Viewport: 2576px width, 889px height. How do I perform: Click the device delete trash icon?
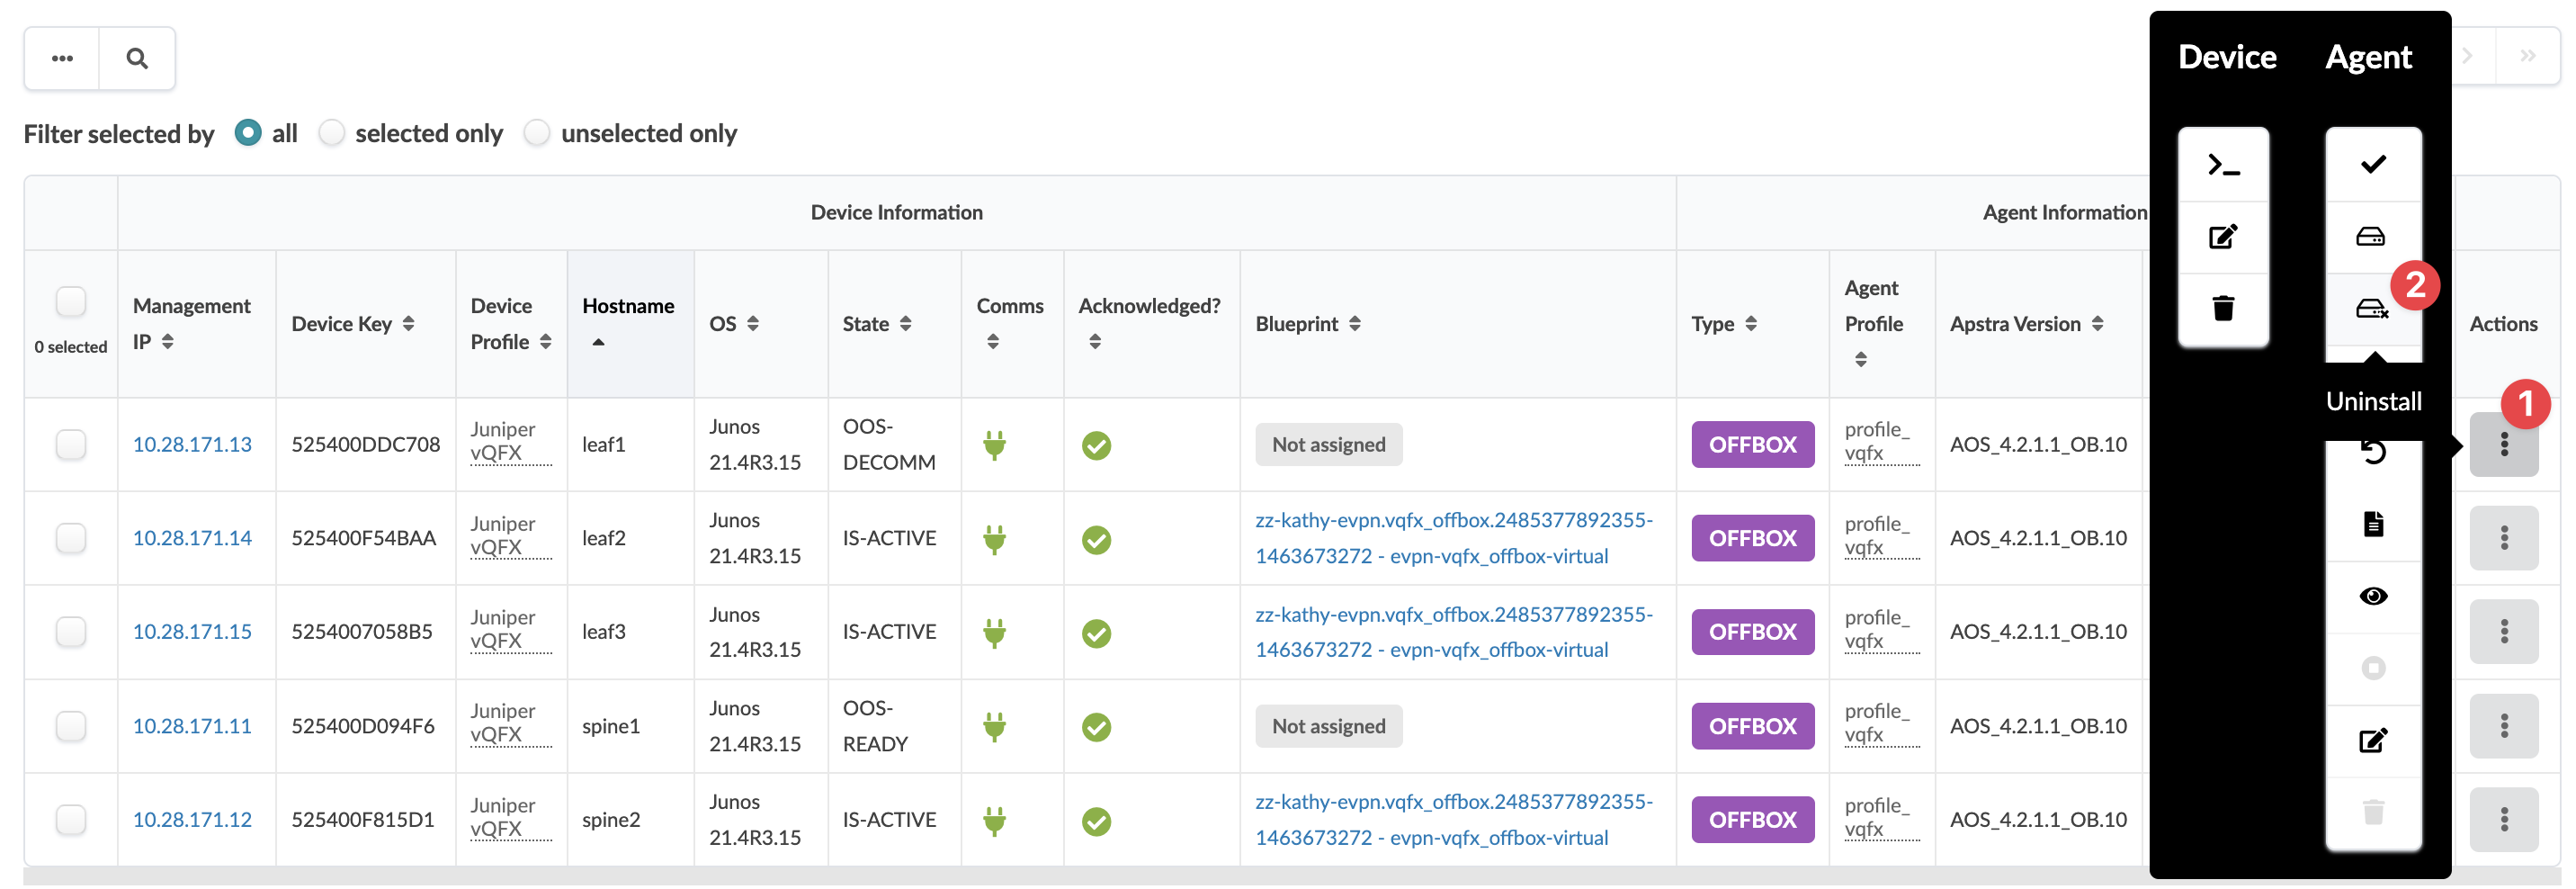pos(2222,308)
